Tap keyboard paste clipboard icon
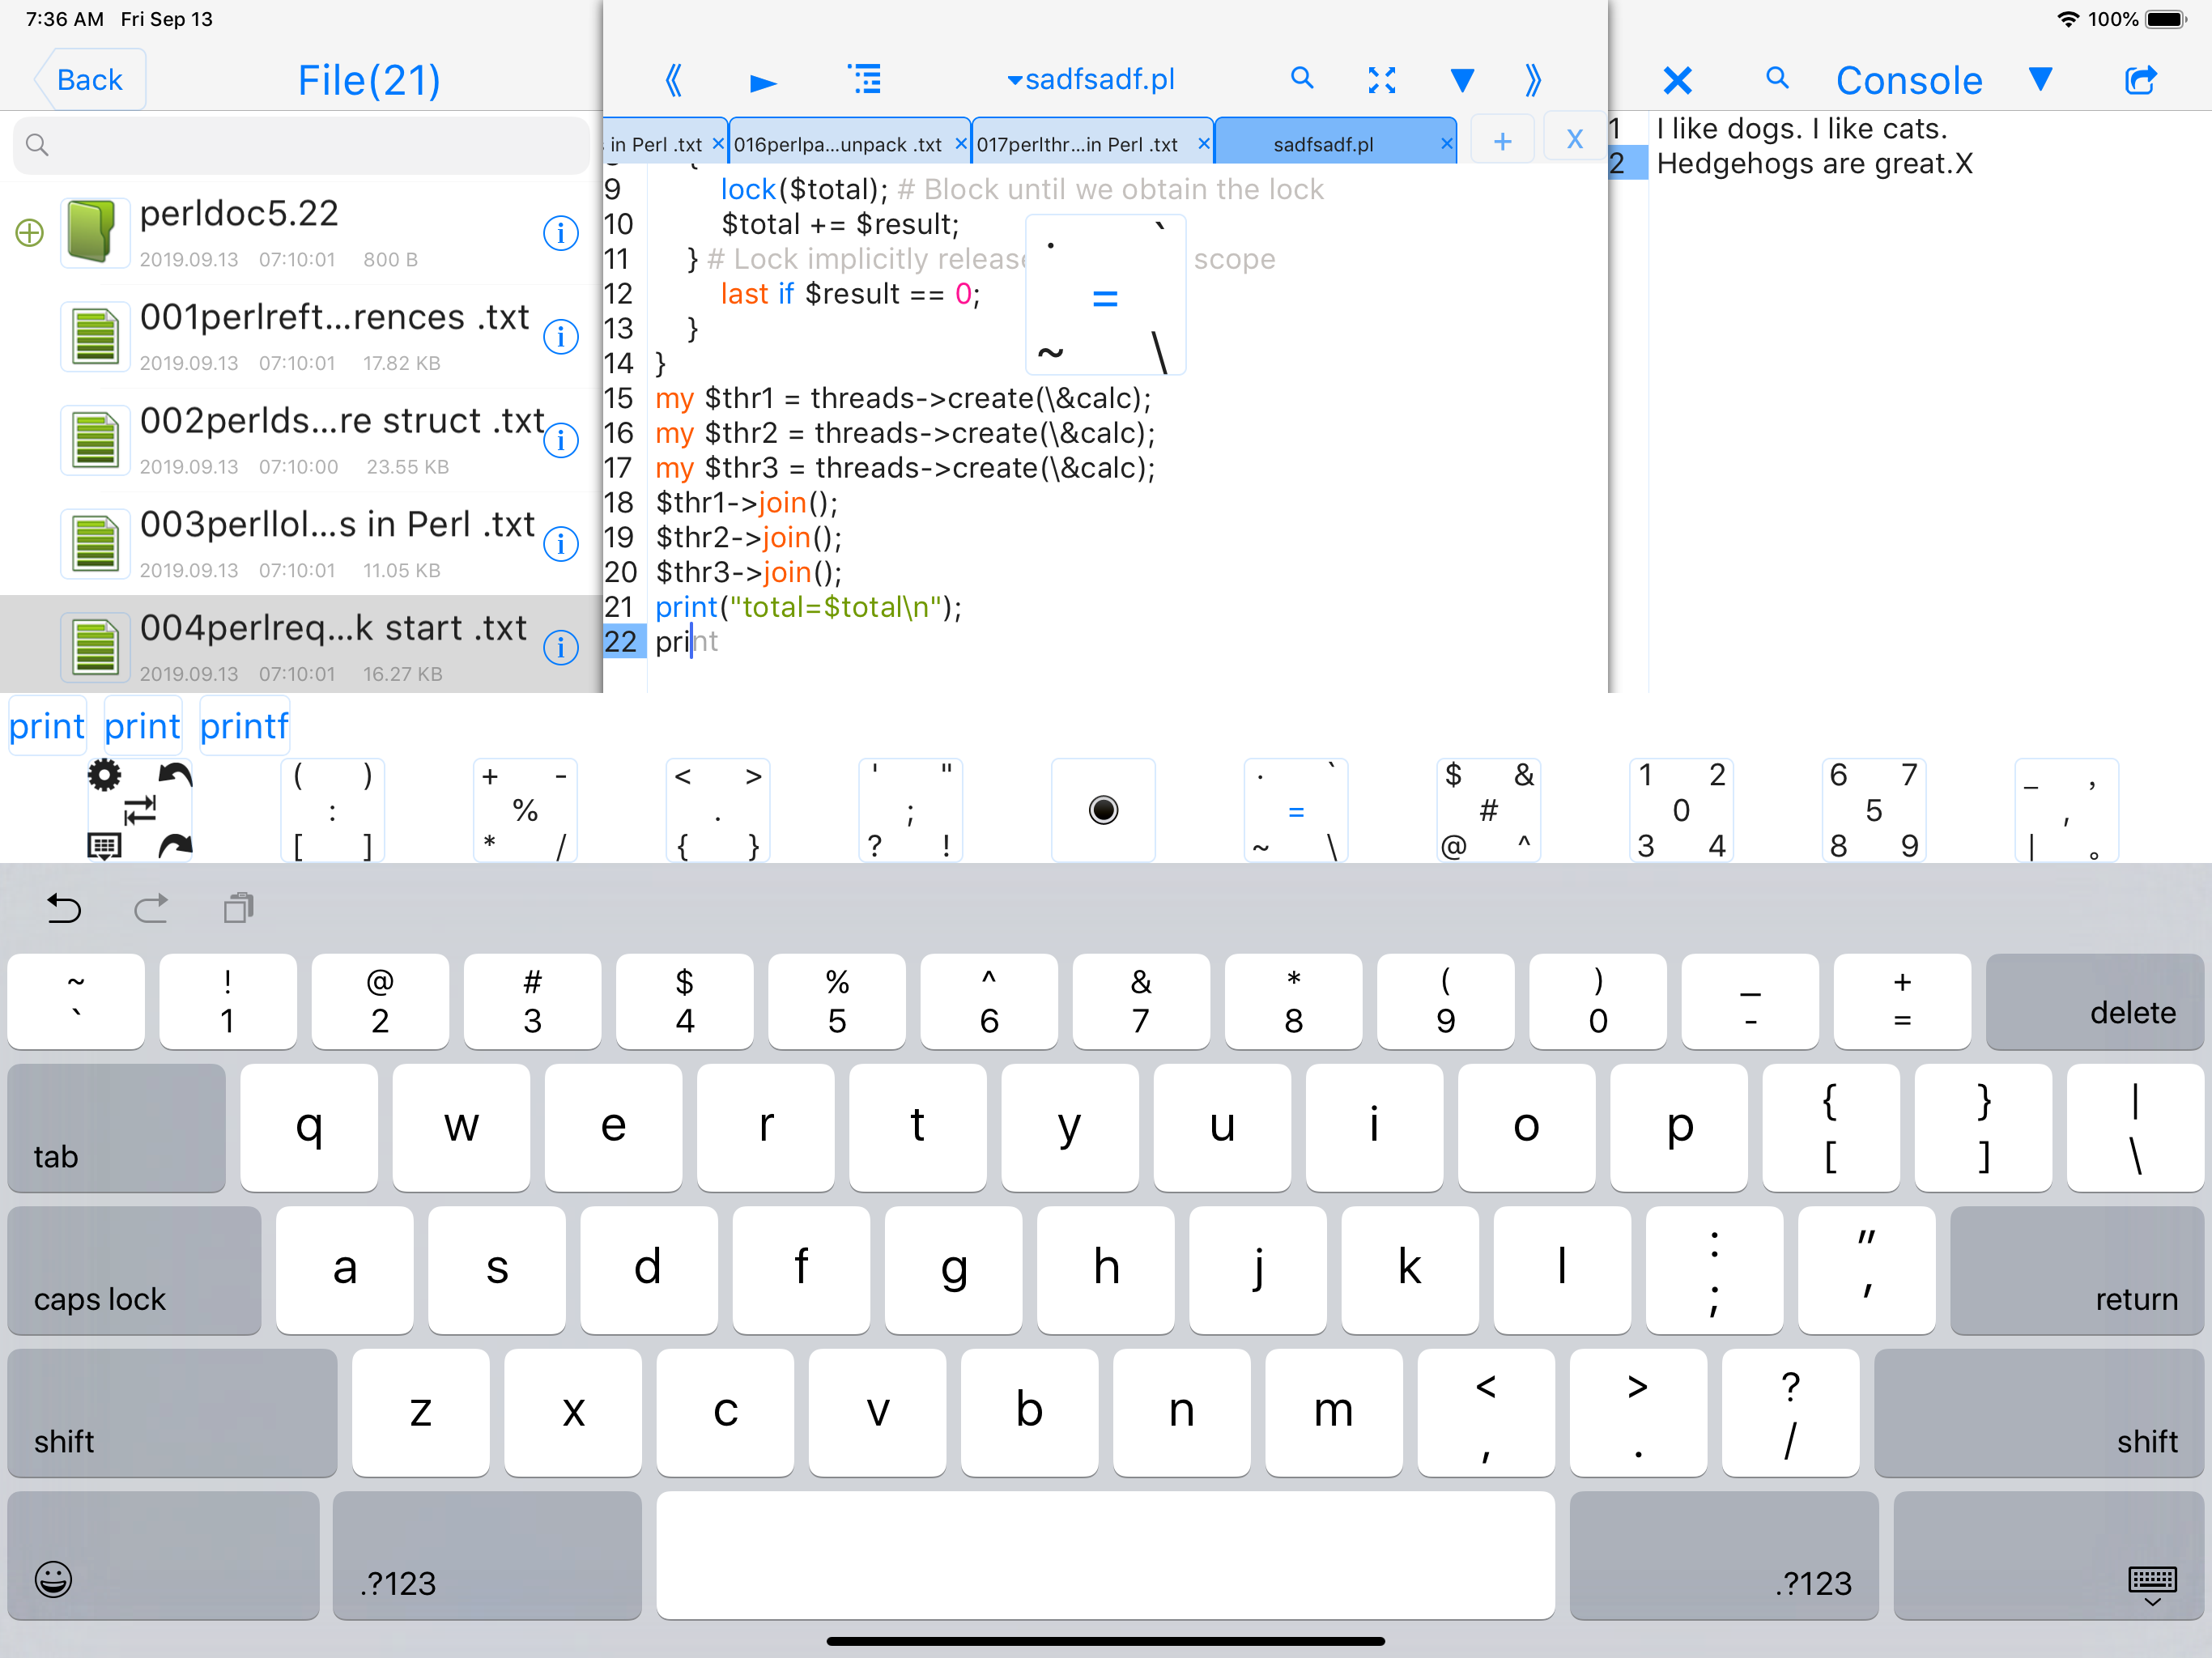 point(238,908)
